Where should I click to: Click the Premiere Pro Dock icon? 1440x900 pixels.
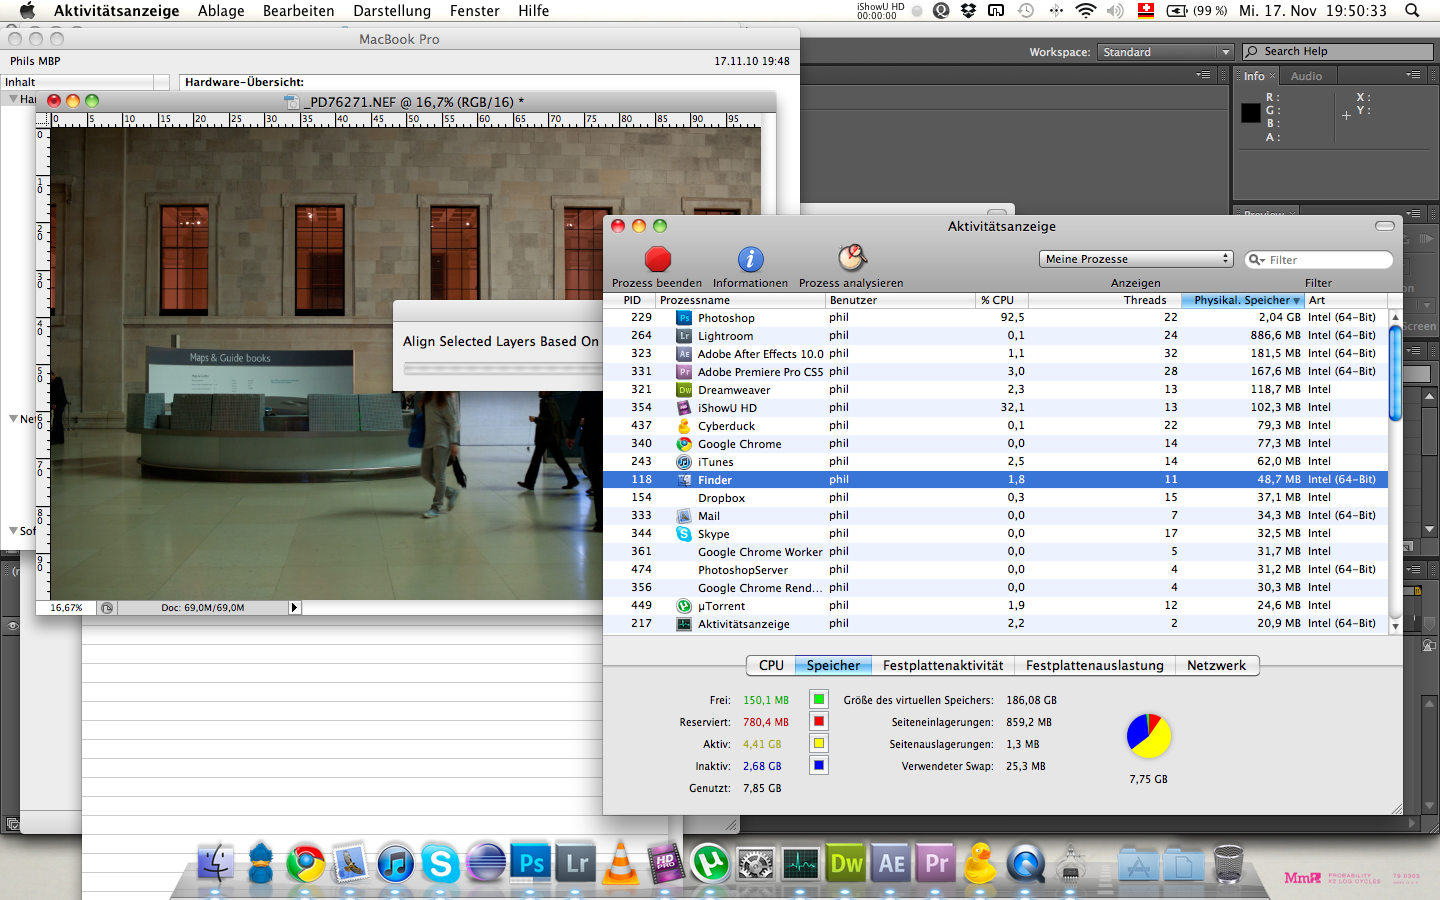[x=936, y=863]
